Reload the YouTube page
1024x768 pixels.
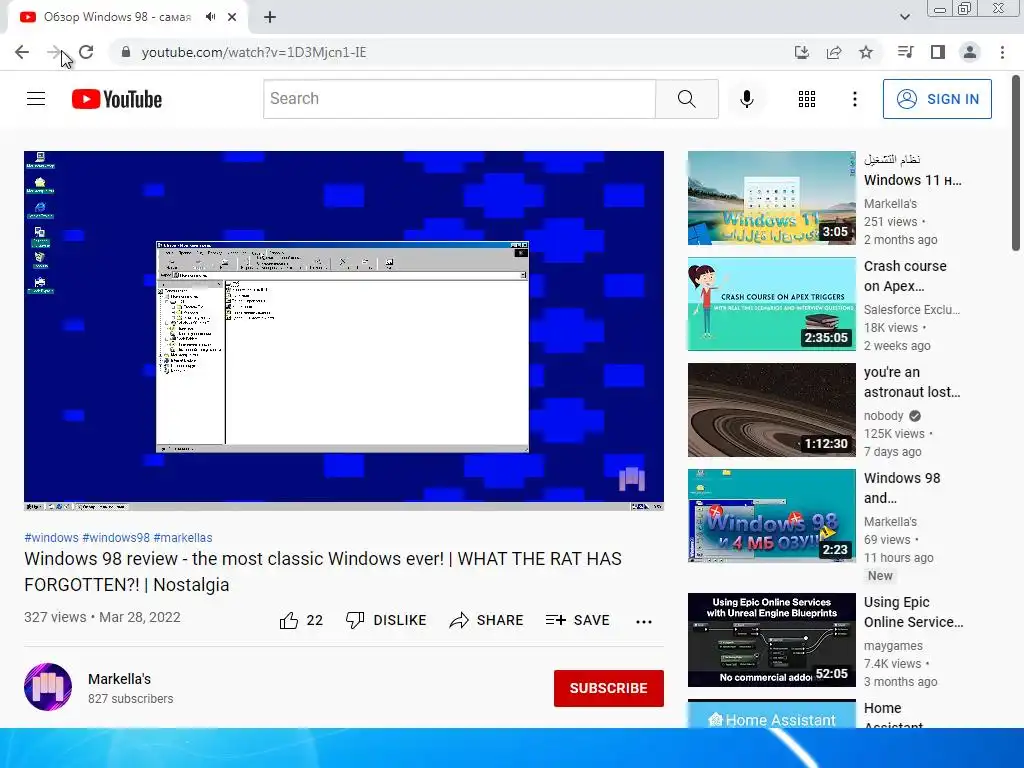click(86, 52)
